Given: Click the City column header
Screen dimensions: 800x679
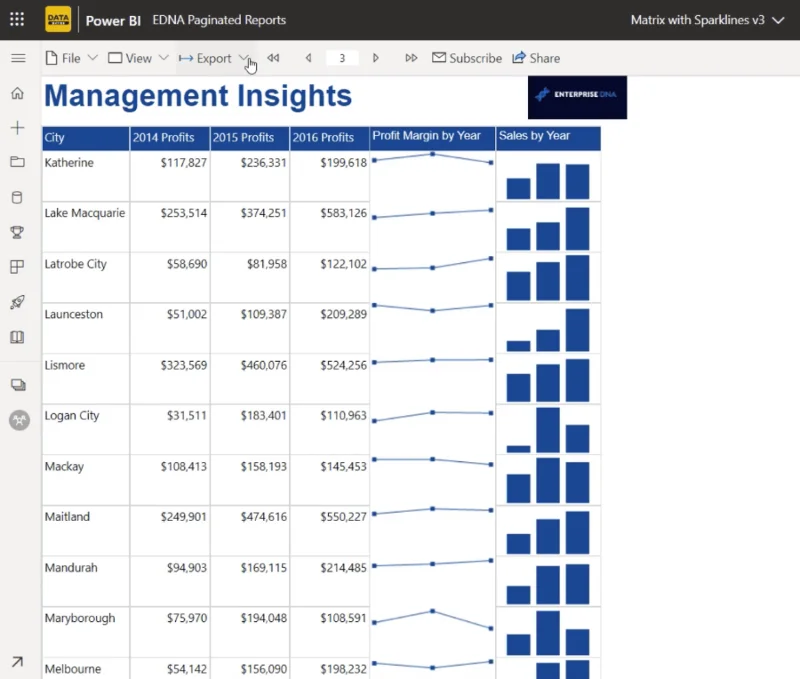Looking at the screenshot, I should 85,138.
